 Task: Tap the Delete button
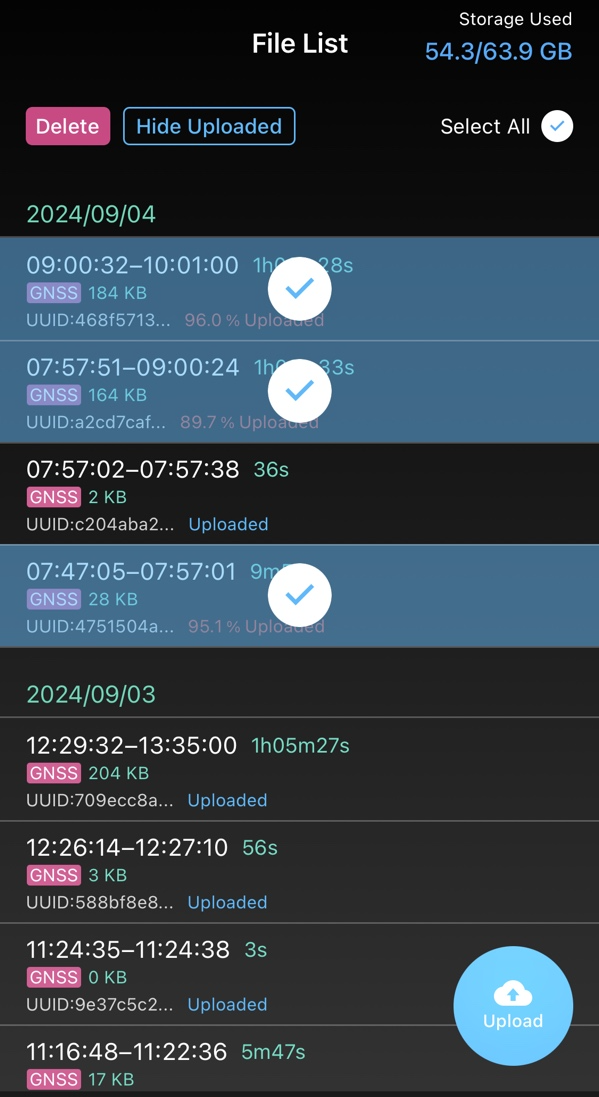click(x=67, y=126)
